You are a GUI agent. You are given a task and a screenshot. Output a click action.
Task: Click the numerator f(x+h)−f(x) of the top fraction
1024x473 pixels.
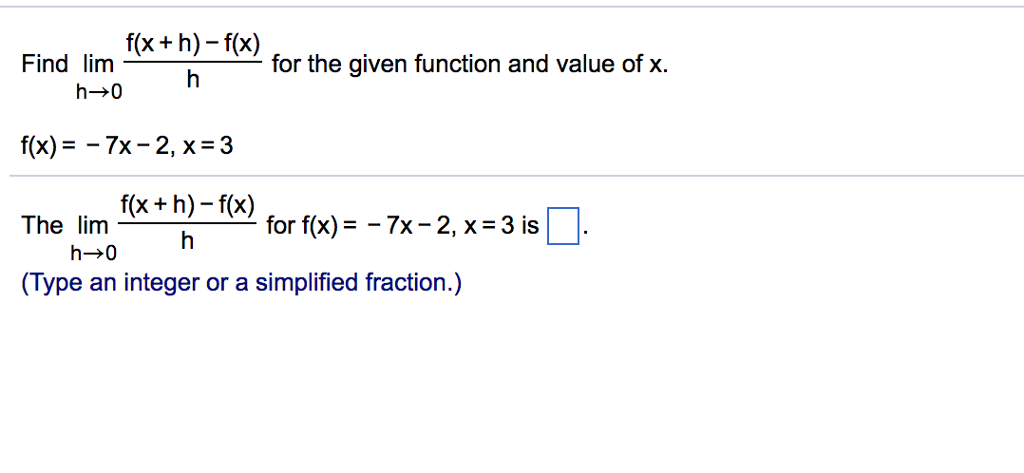(192, 43)
